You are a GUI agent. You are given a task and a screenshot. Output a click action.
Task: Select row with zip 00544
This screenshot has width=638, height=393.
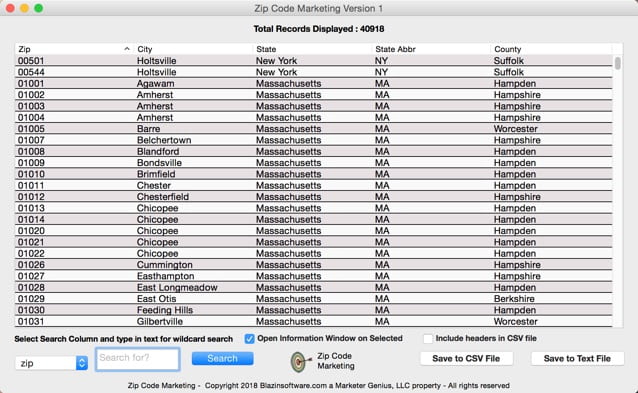[x=313, y=72]
